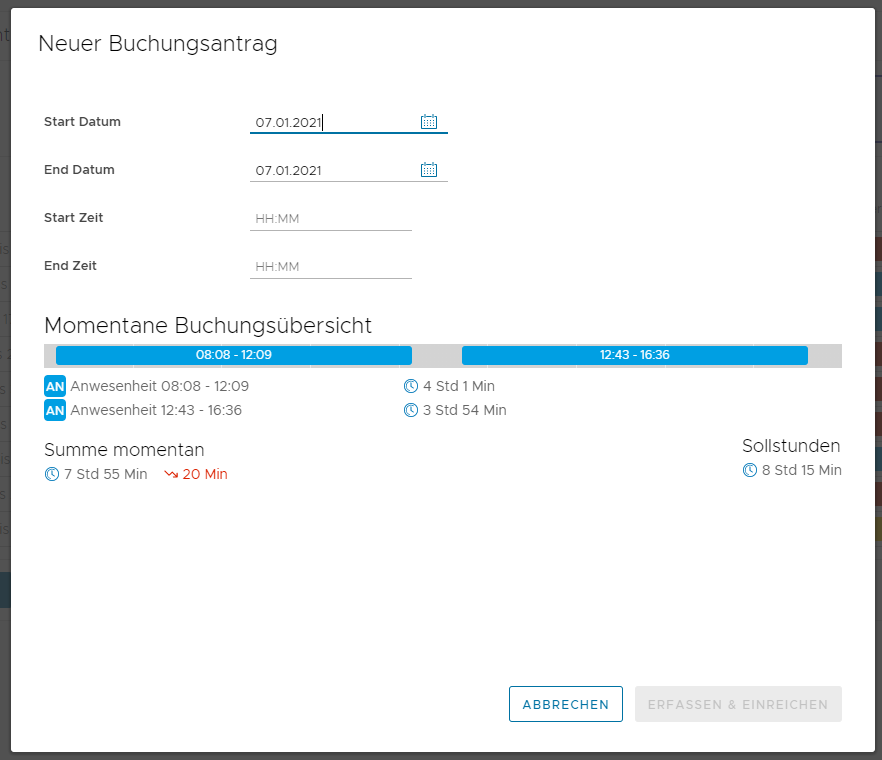Focus the End Datum date field
Screen dimensions: 882x760
[x=330, y=171]
